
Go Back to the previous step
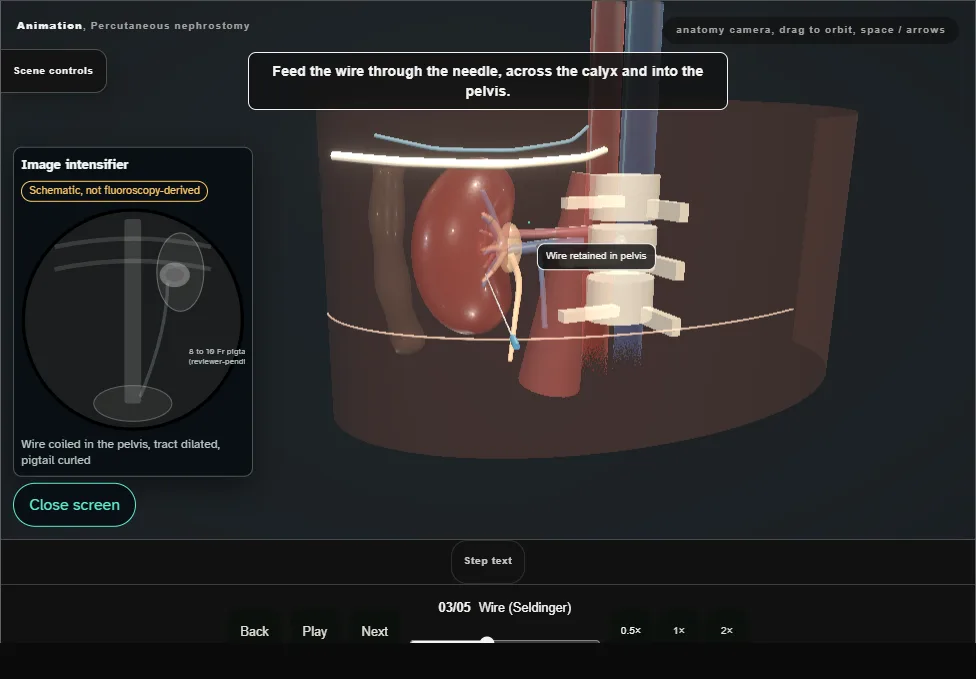pos(254,631)
